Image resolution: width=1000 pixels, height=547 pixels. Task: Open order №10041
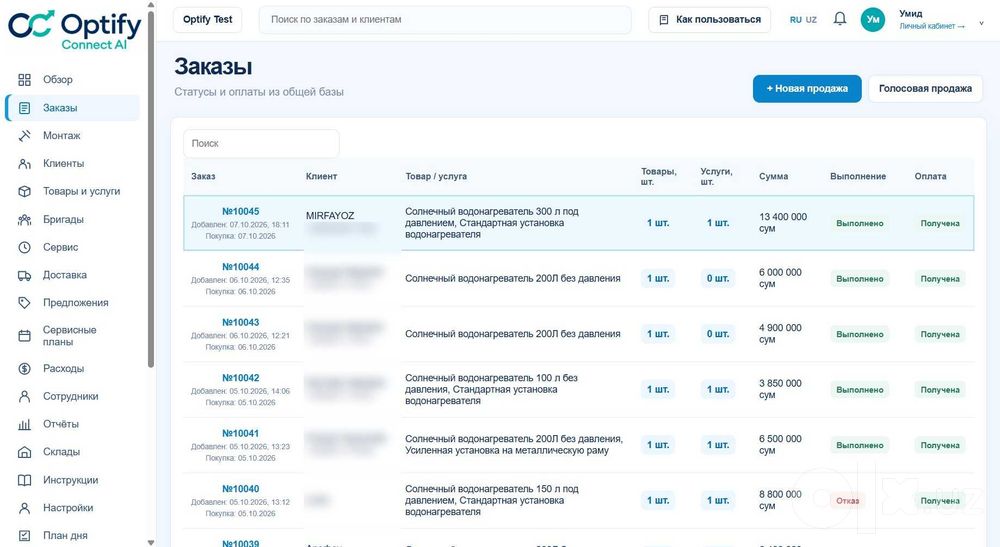240,434
